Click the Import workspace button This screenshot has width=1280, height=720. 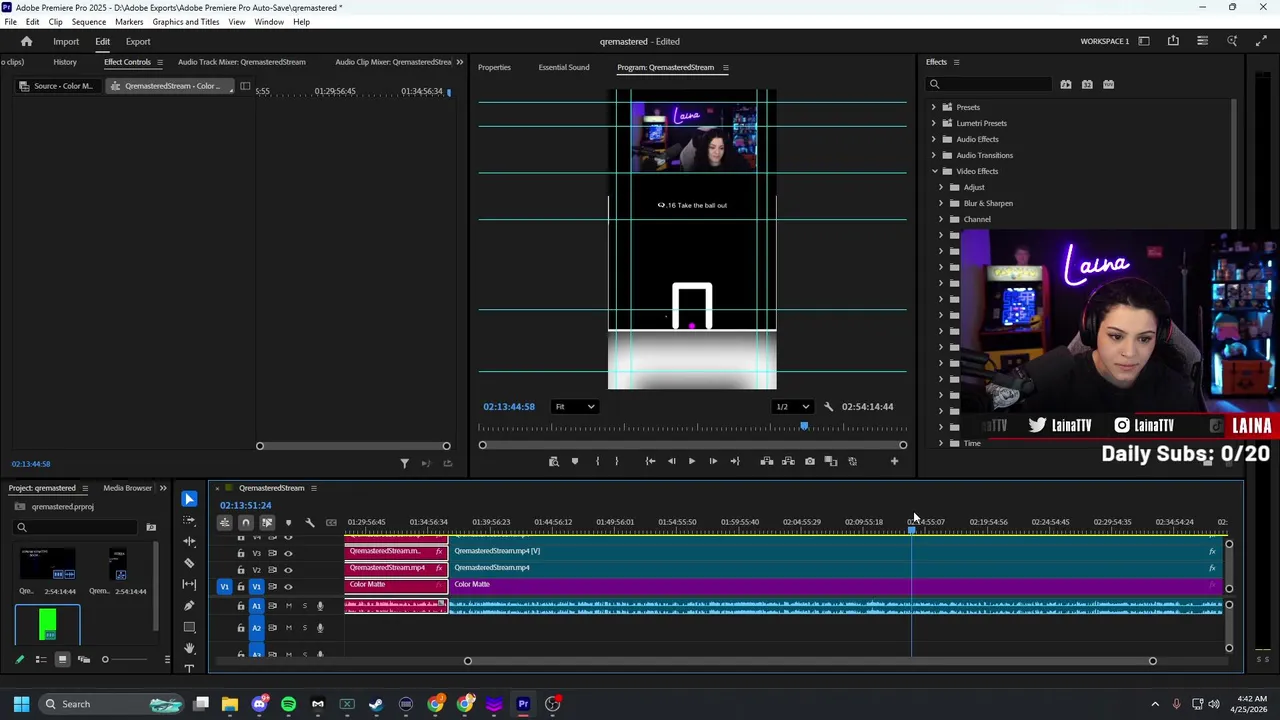[66, 41]
